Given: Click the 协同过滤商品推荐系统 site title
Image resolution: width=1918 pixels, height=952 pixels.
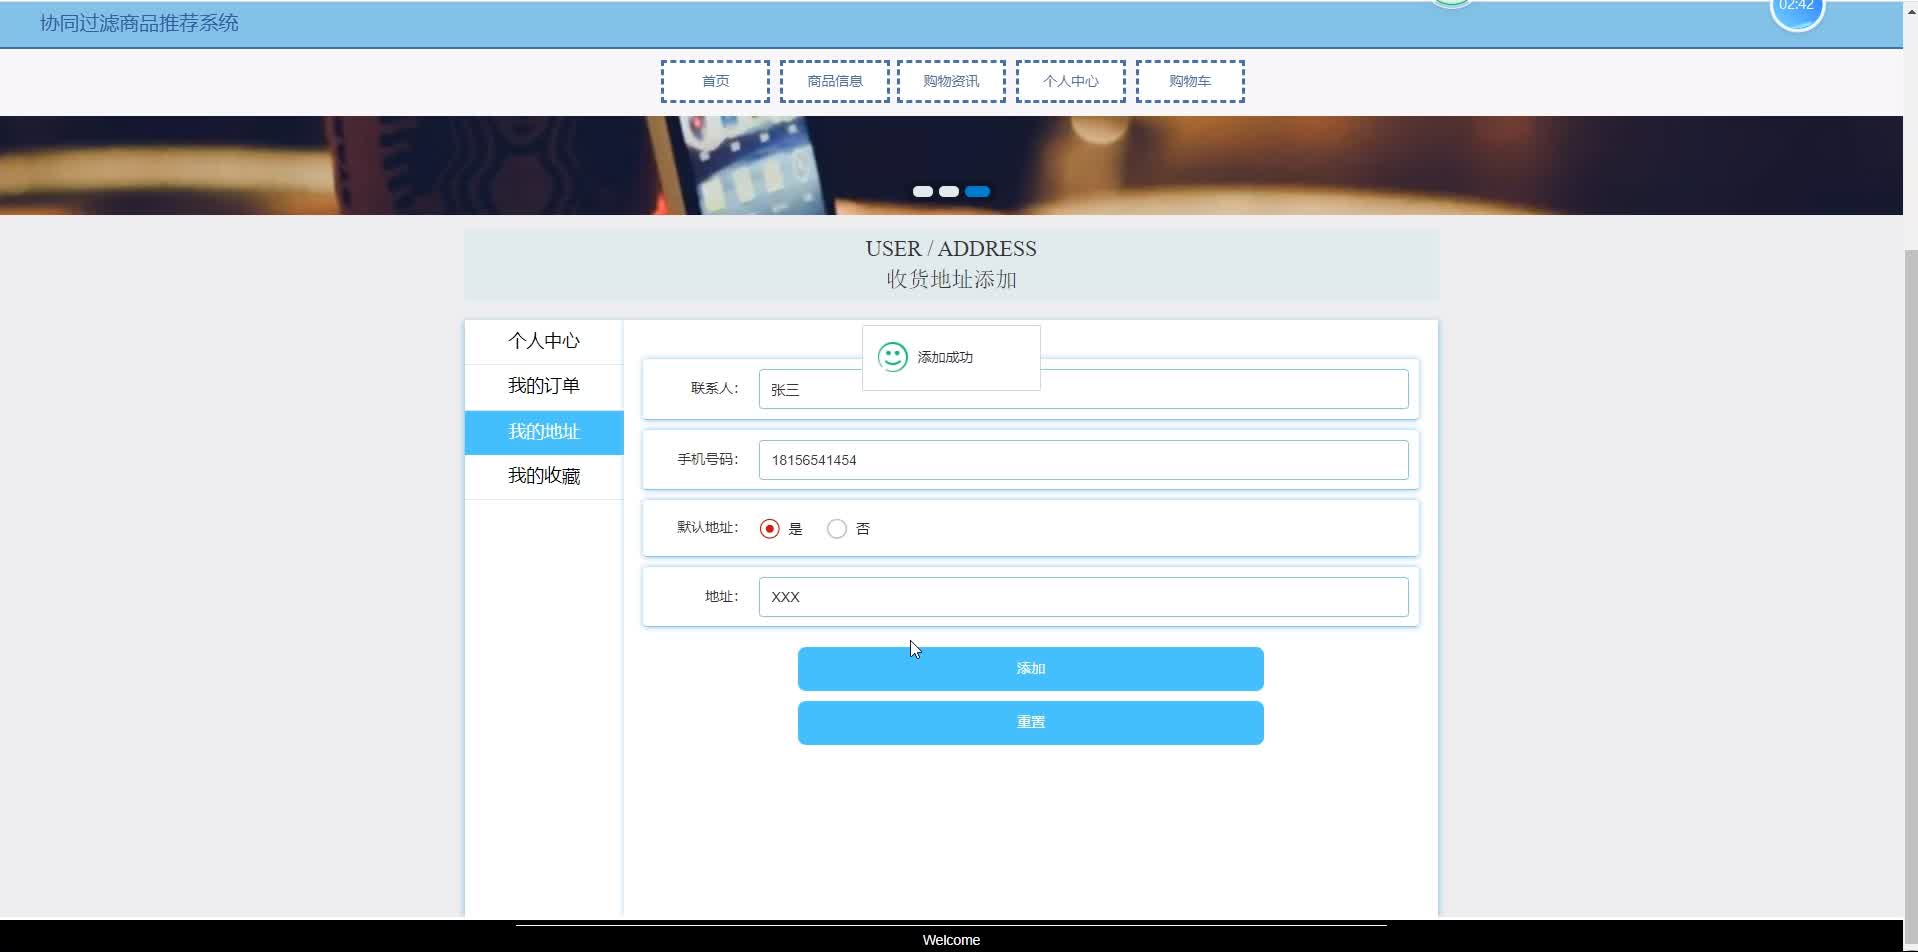Looking at the screenshot, I should coord(137,22).
